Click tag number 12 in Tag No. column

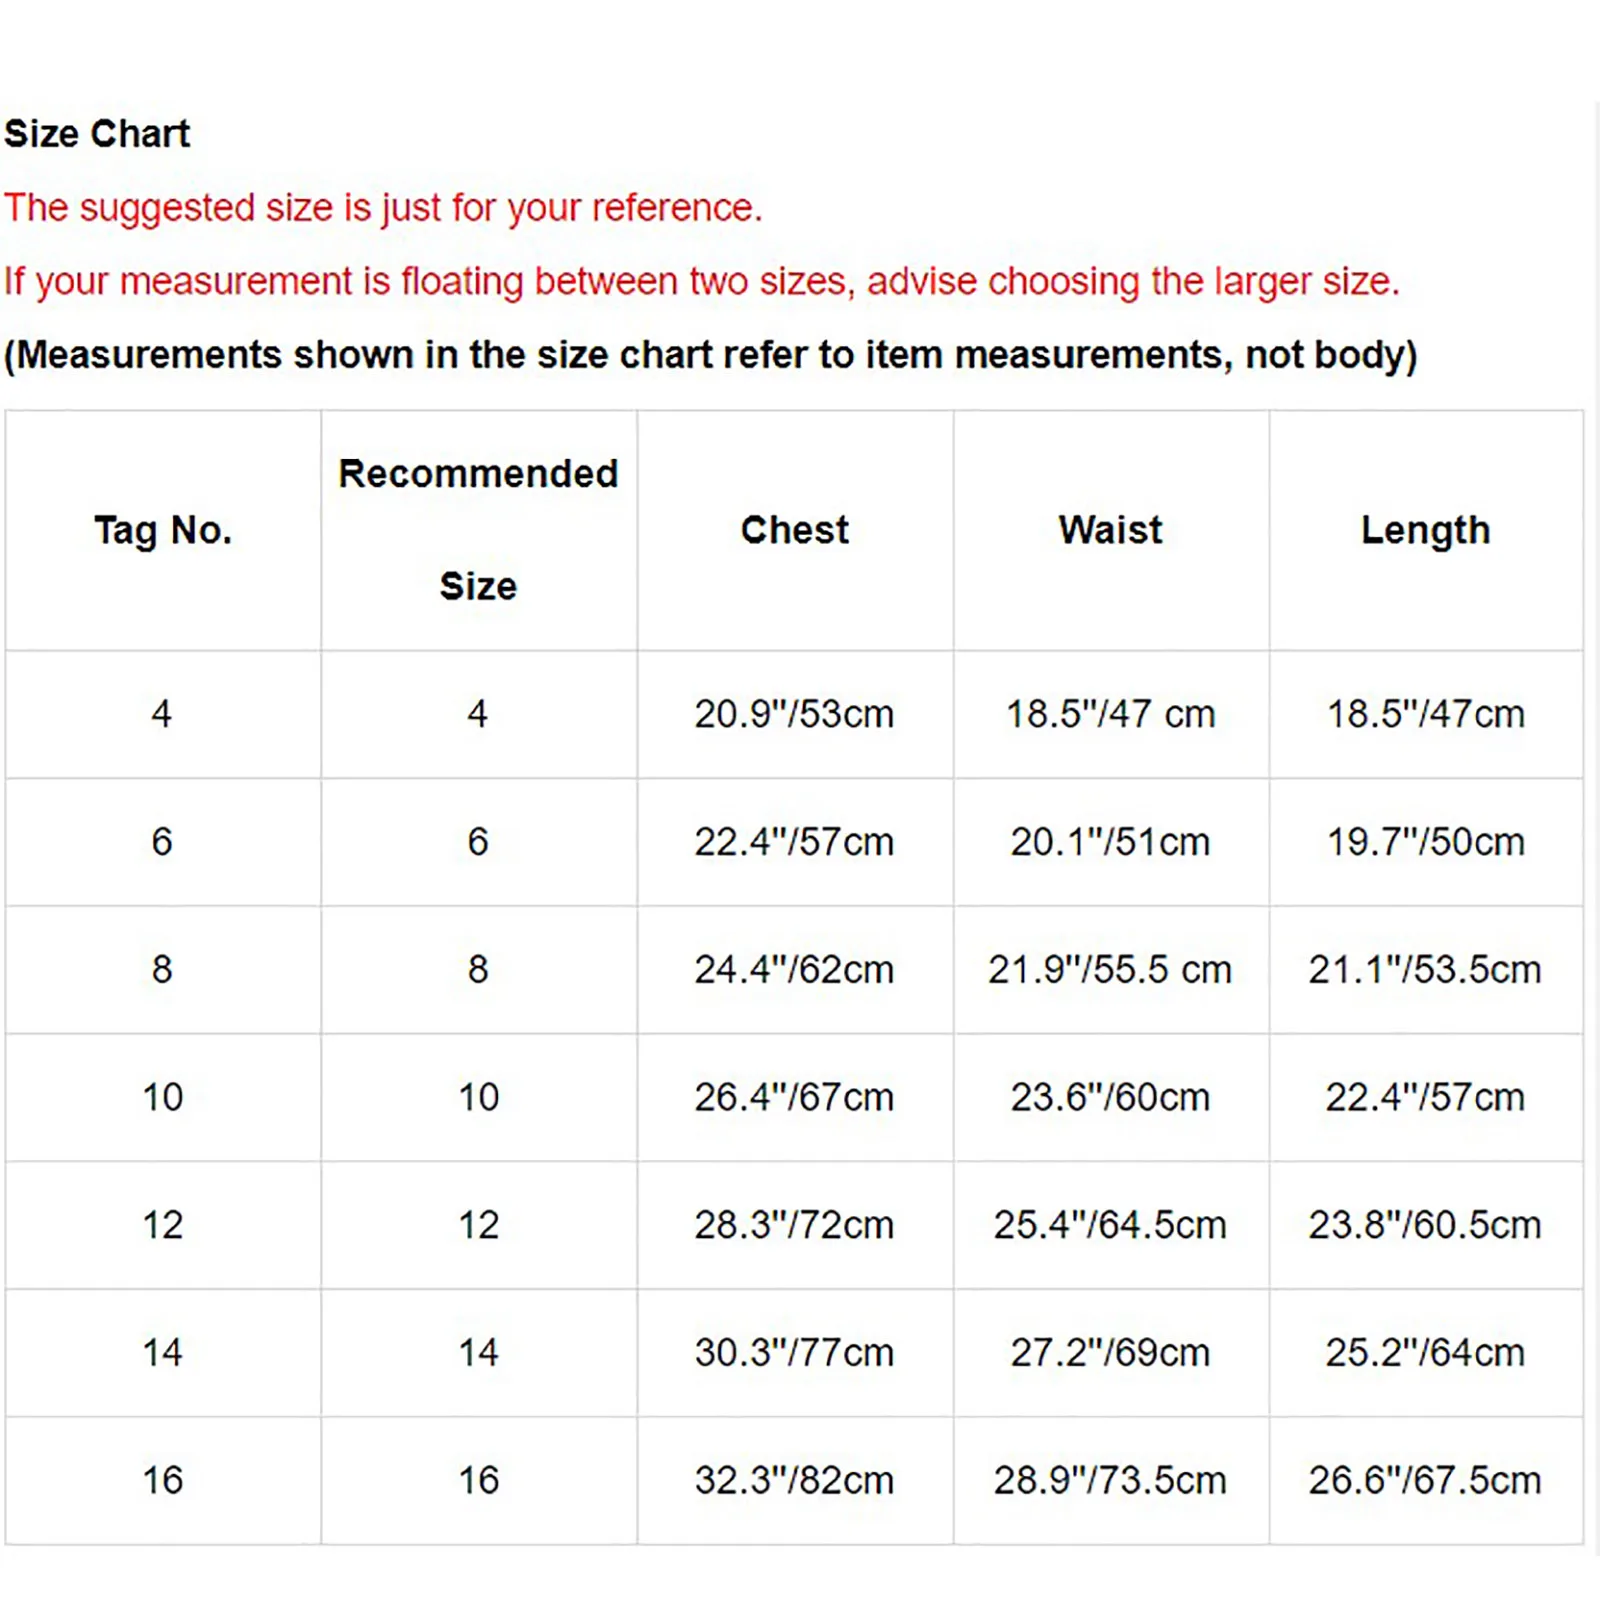[x=163, y=1225]
